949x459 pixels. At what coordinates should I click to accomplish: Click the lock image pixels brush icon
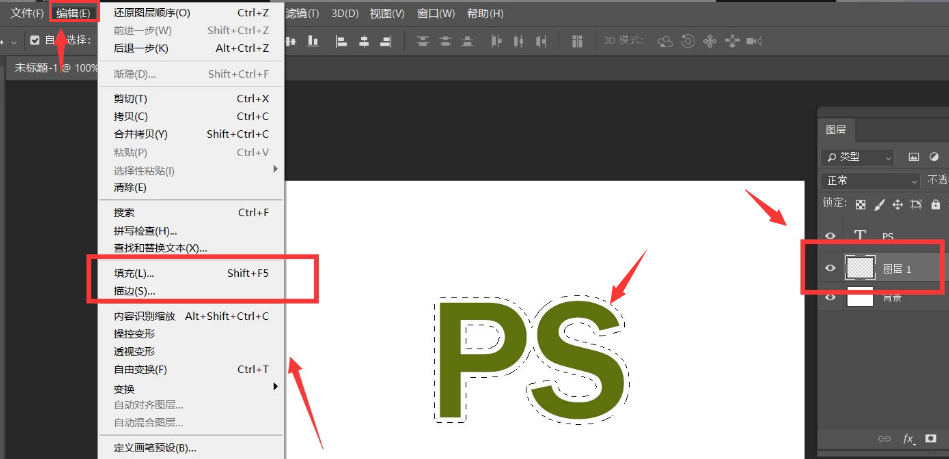(x=879, y=204)
